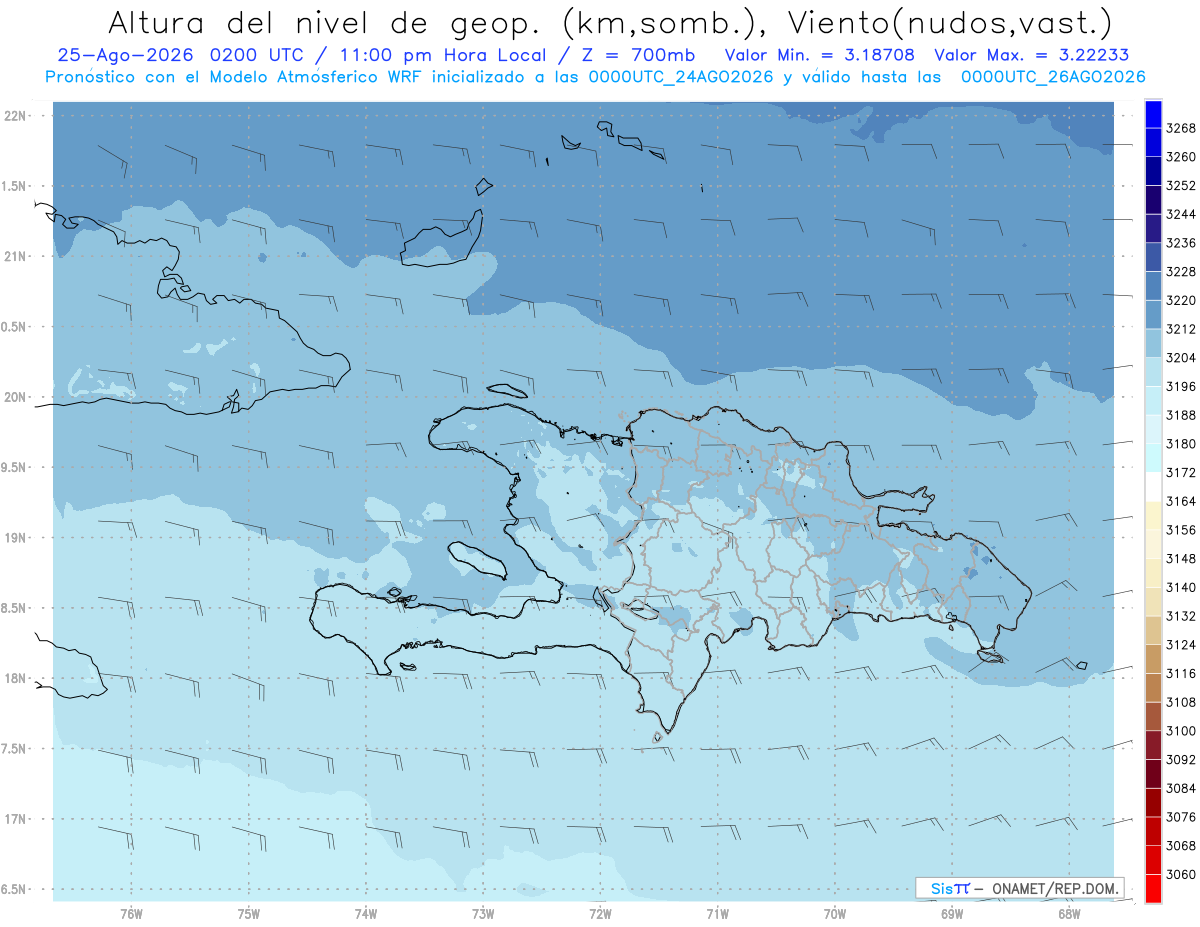
Task: Click the legend value 3124
Action: (1181, 644)
